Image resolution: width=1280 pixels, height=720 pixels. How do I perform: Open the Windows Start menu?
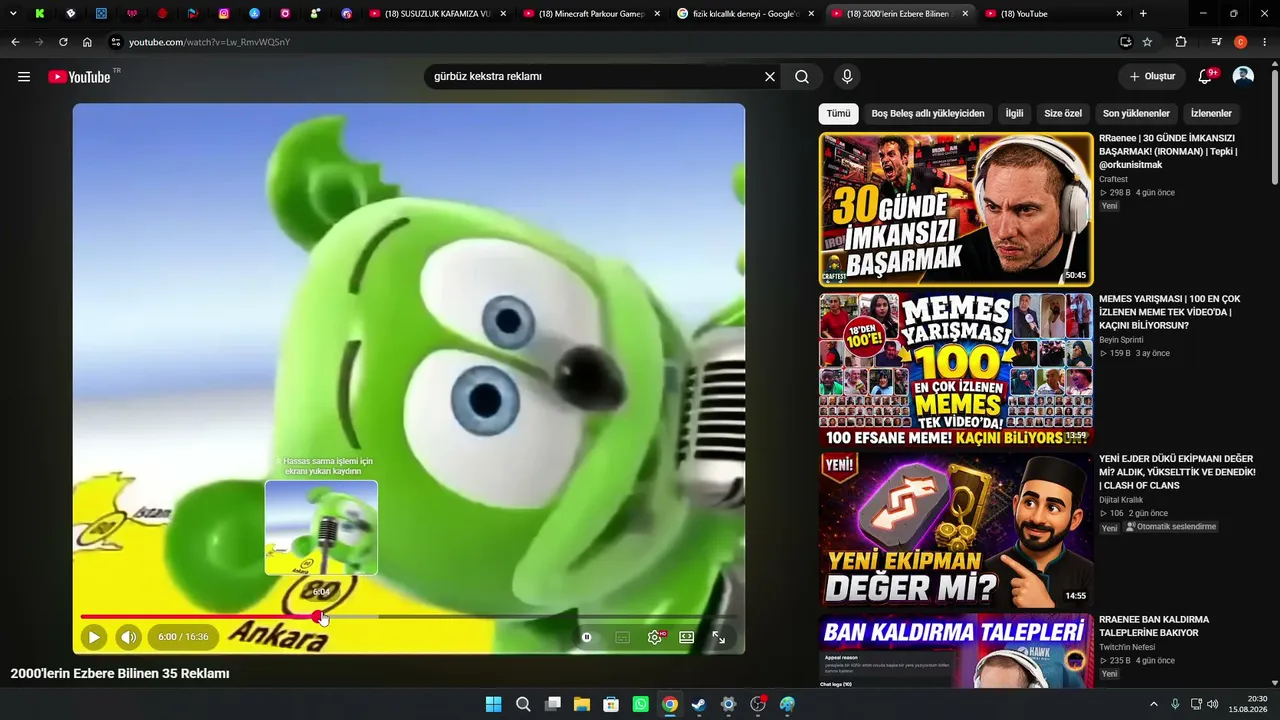pos(493,704)
